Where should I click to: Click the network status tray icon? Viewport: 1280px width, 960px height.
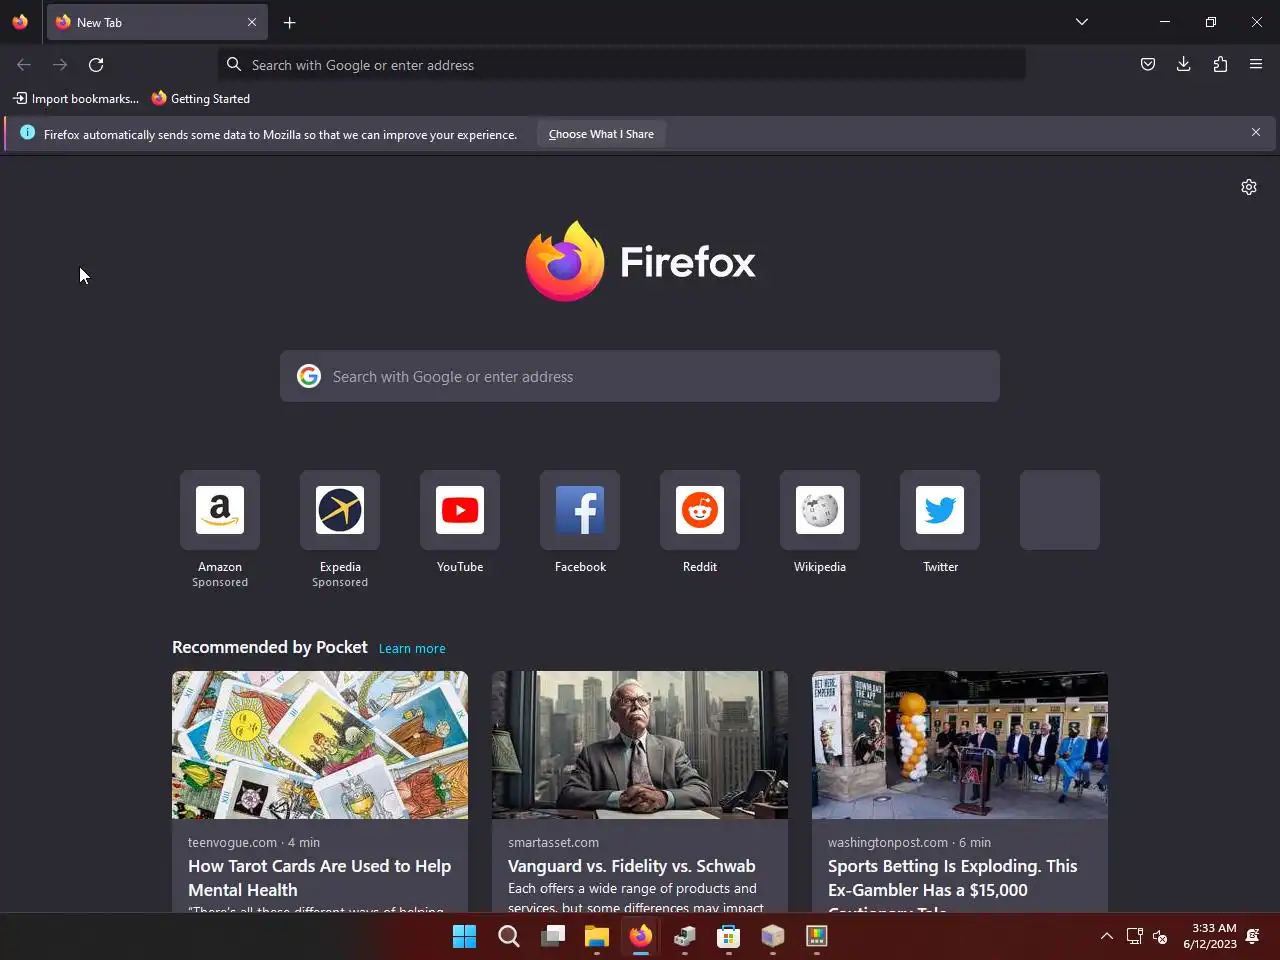(1134, 936)
